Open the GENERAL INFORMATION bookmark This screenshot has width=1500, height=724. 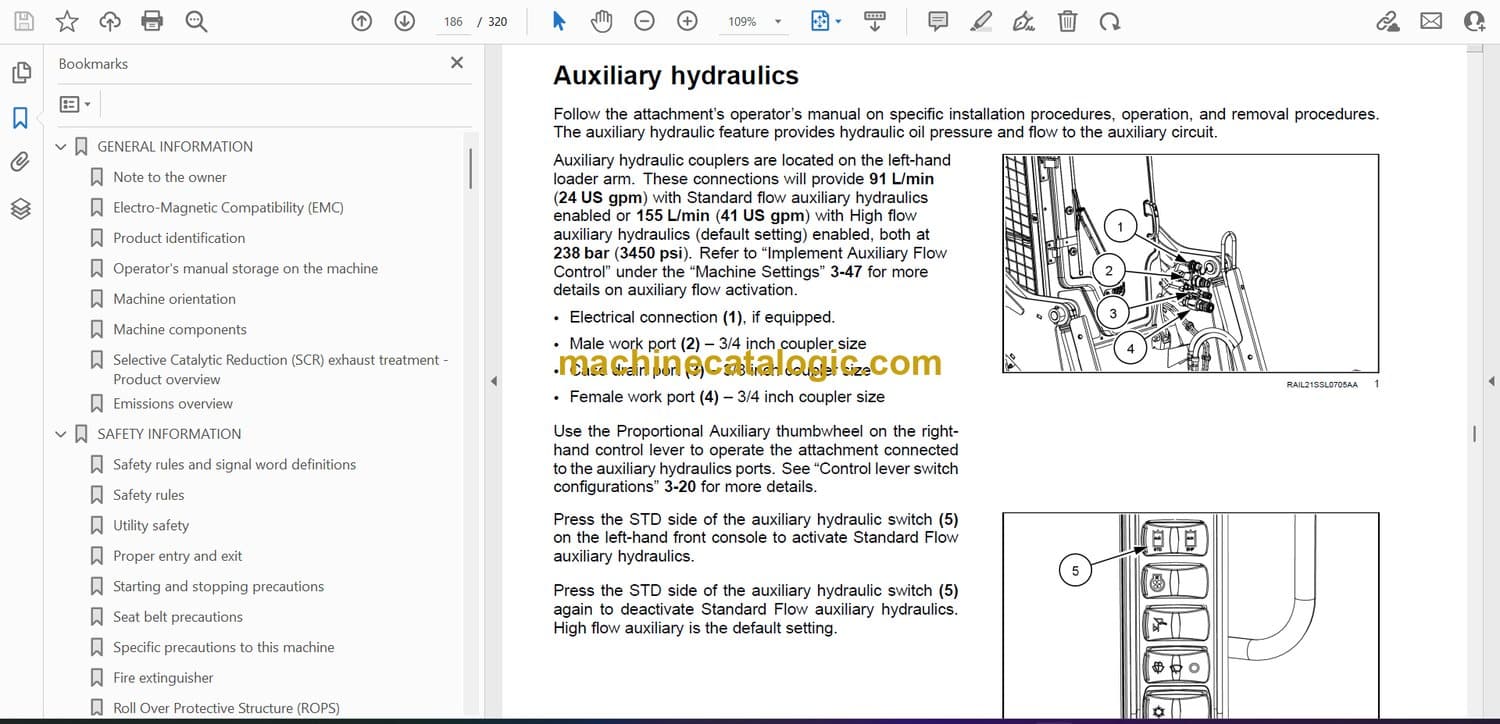pos(175,146)
